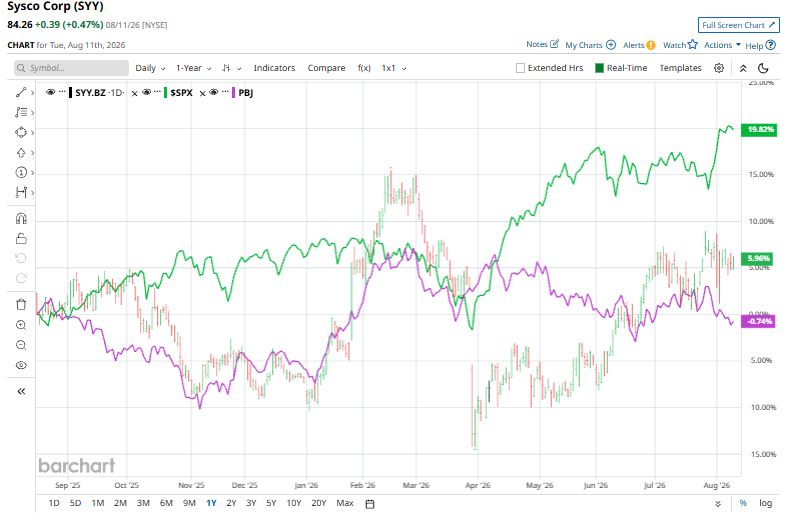787x525 pixels.
Task: Delete drawings with the trash can icon
Action: coord(21,305)
